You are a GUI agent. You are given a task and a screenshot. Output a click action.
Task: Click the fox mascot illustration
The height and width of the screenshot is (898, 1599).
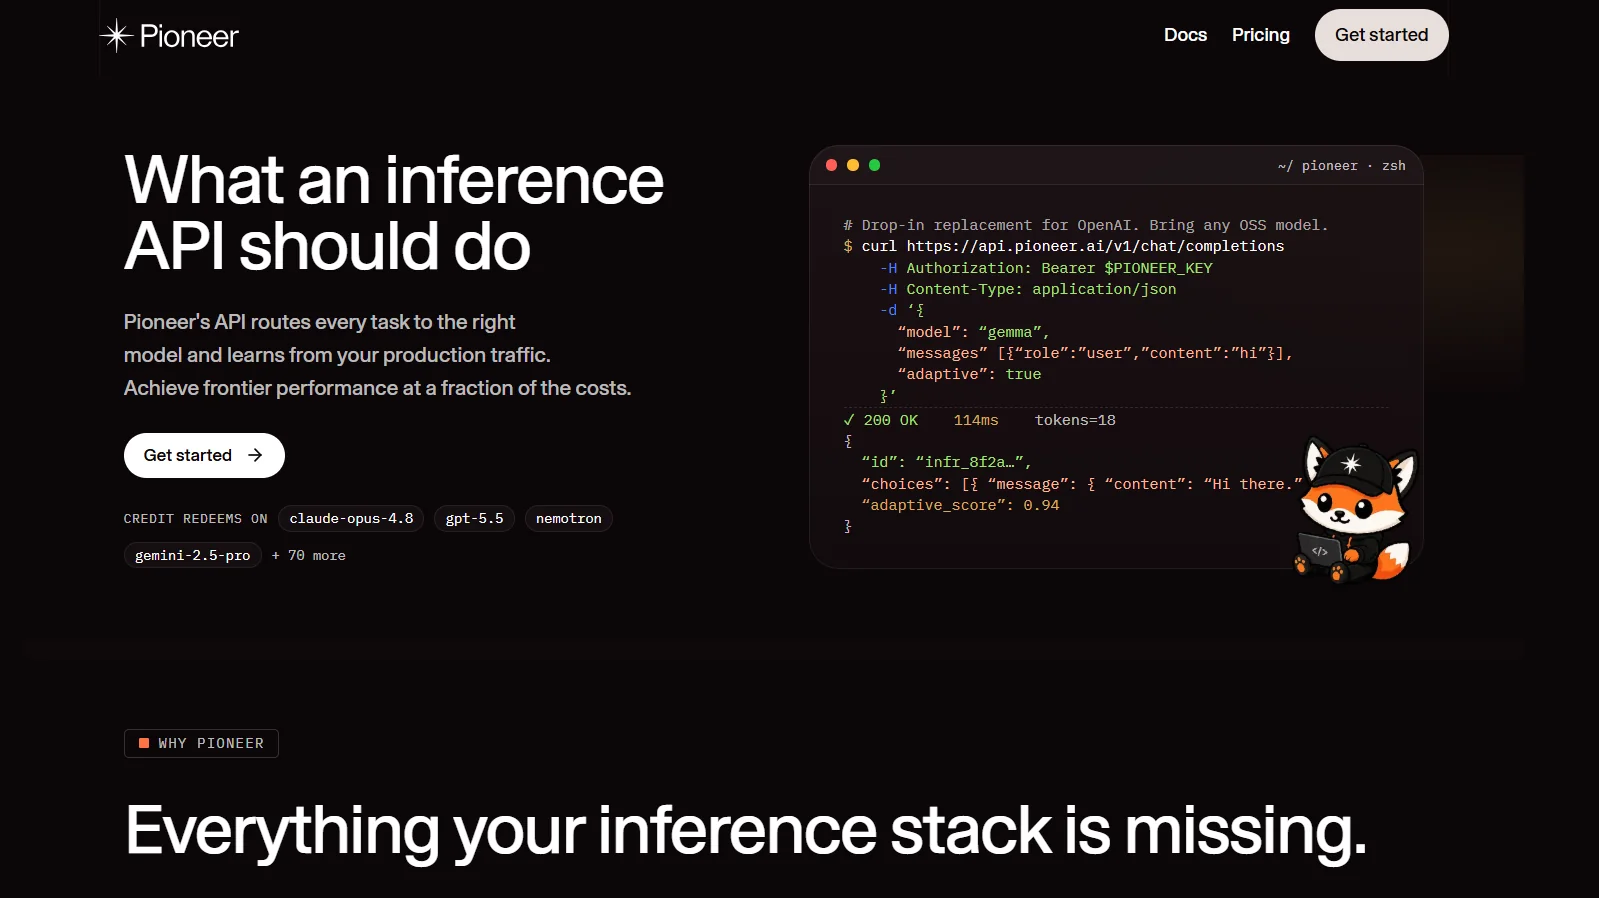[1355, 510]
